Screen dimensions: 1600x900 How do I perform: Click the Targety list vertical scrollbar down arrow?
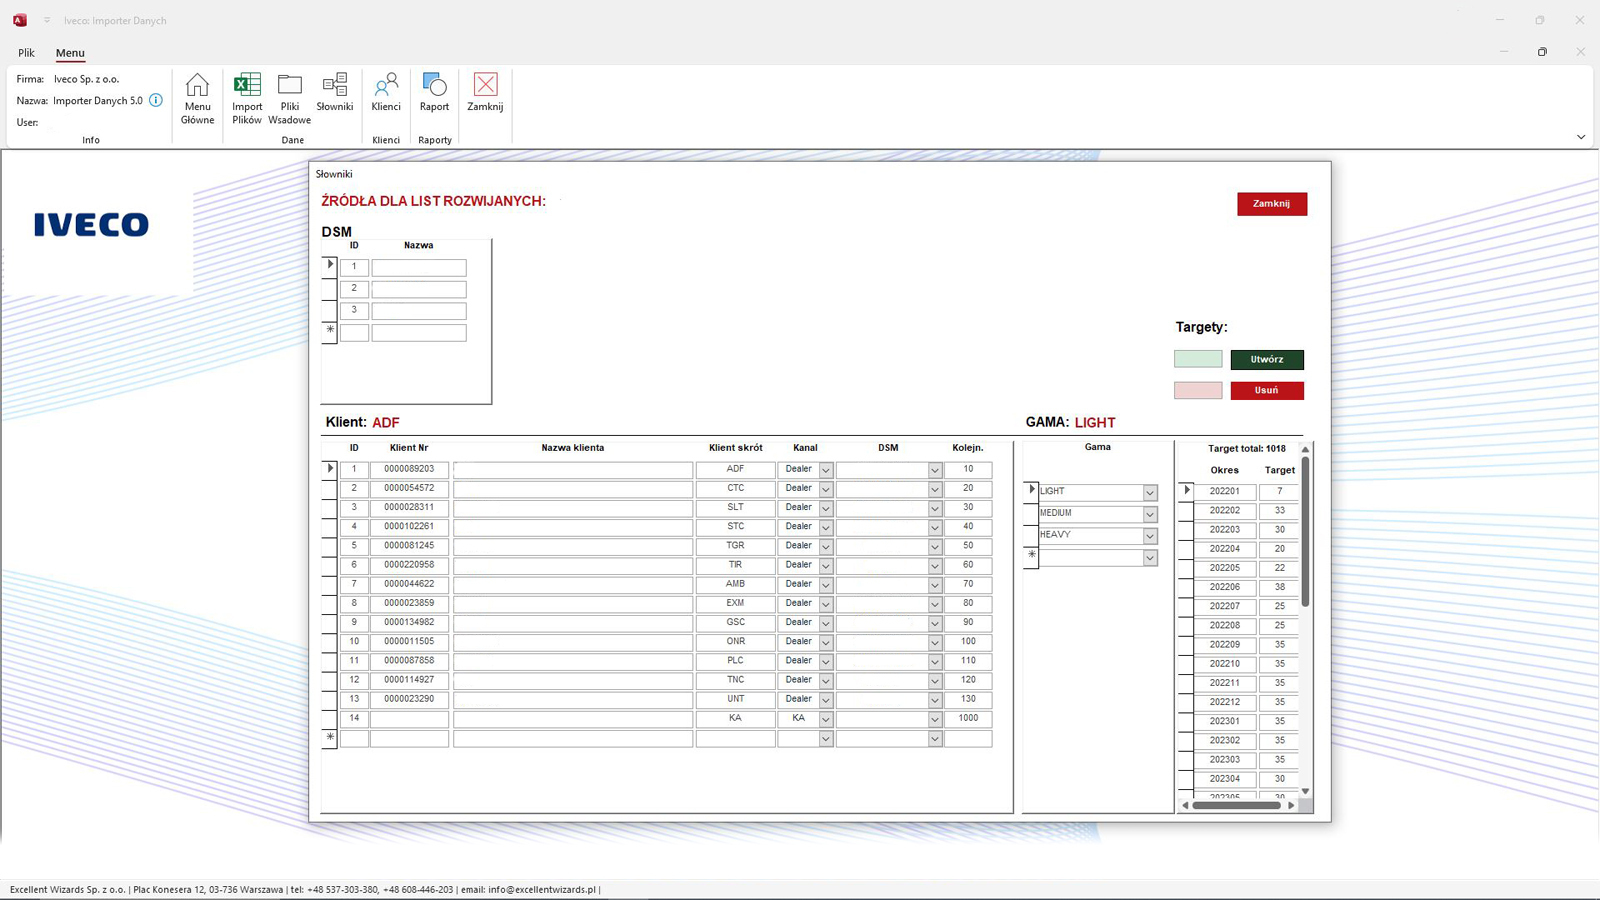[1305, 791]
